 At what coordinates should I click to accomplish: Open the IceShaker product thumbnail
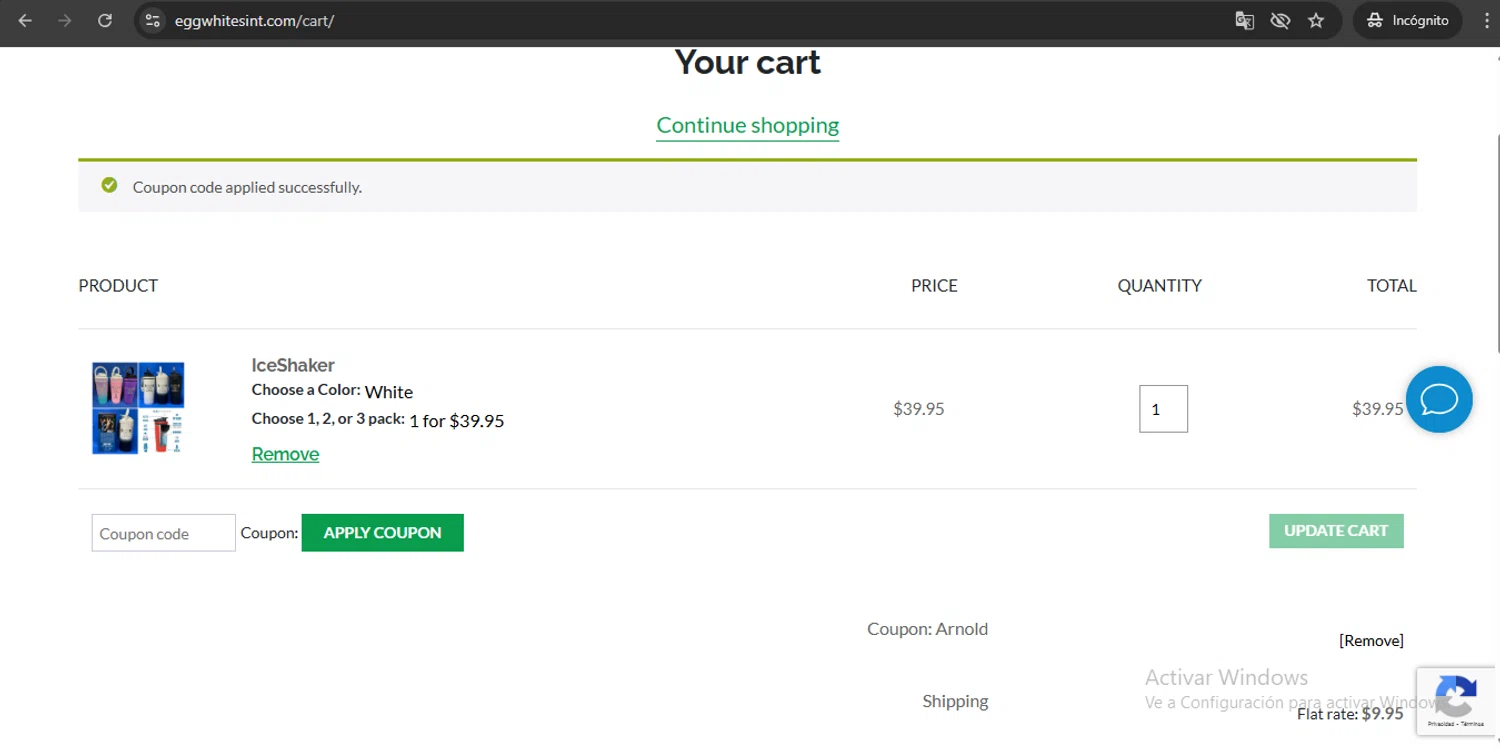point(138,408)
